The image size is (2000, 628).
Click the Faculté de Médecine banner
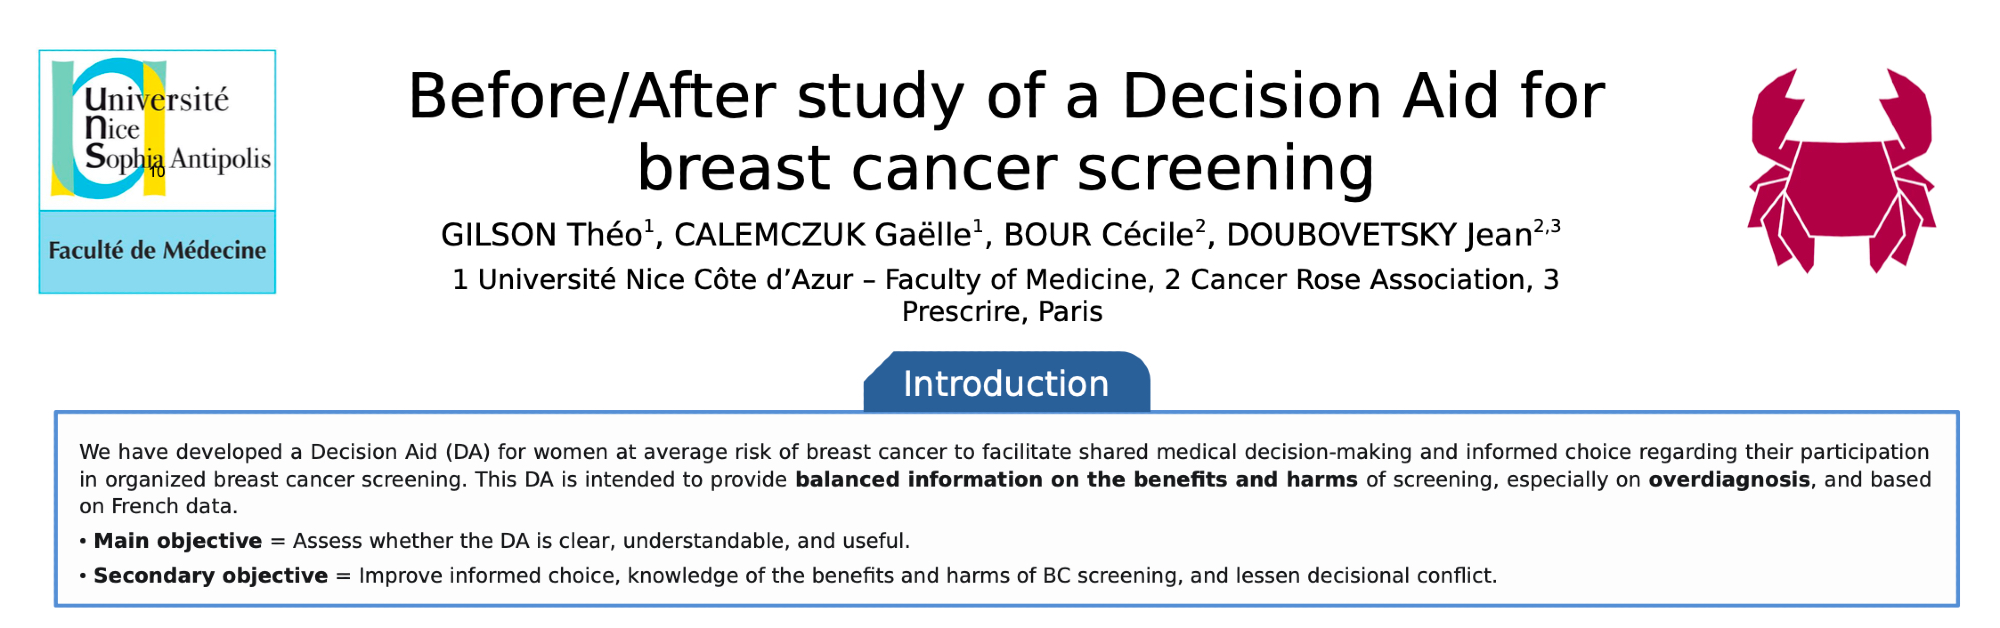click(x=157, y=251)
